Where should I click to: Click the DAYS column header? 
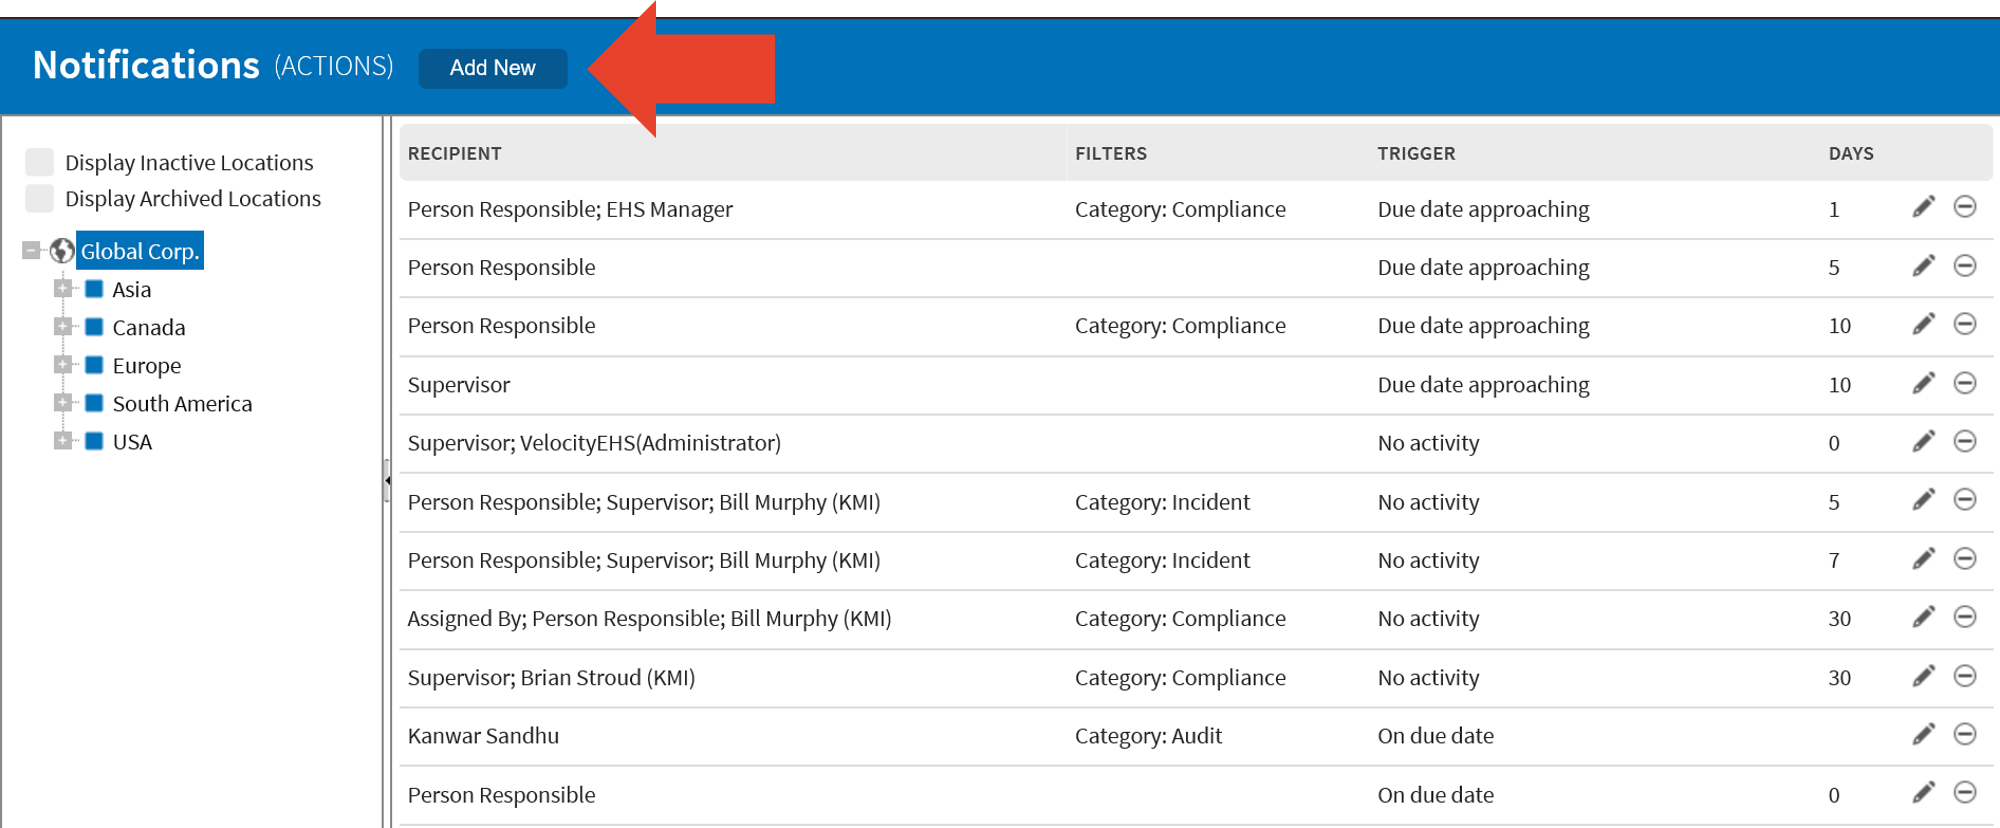1851,154
